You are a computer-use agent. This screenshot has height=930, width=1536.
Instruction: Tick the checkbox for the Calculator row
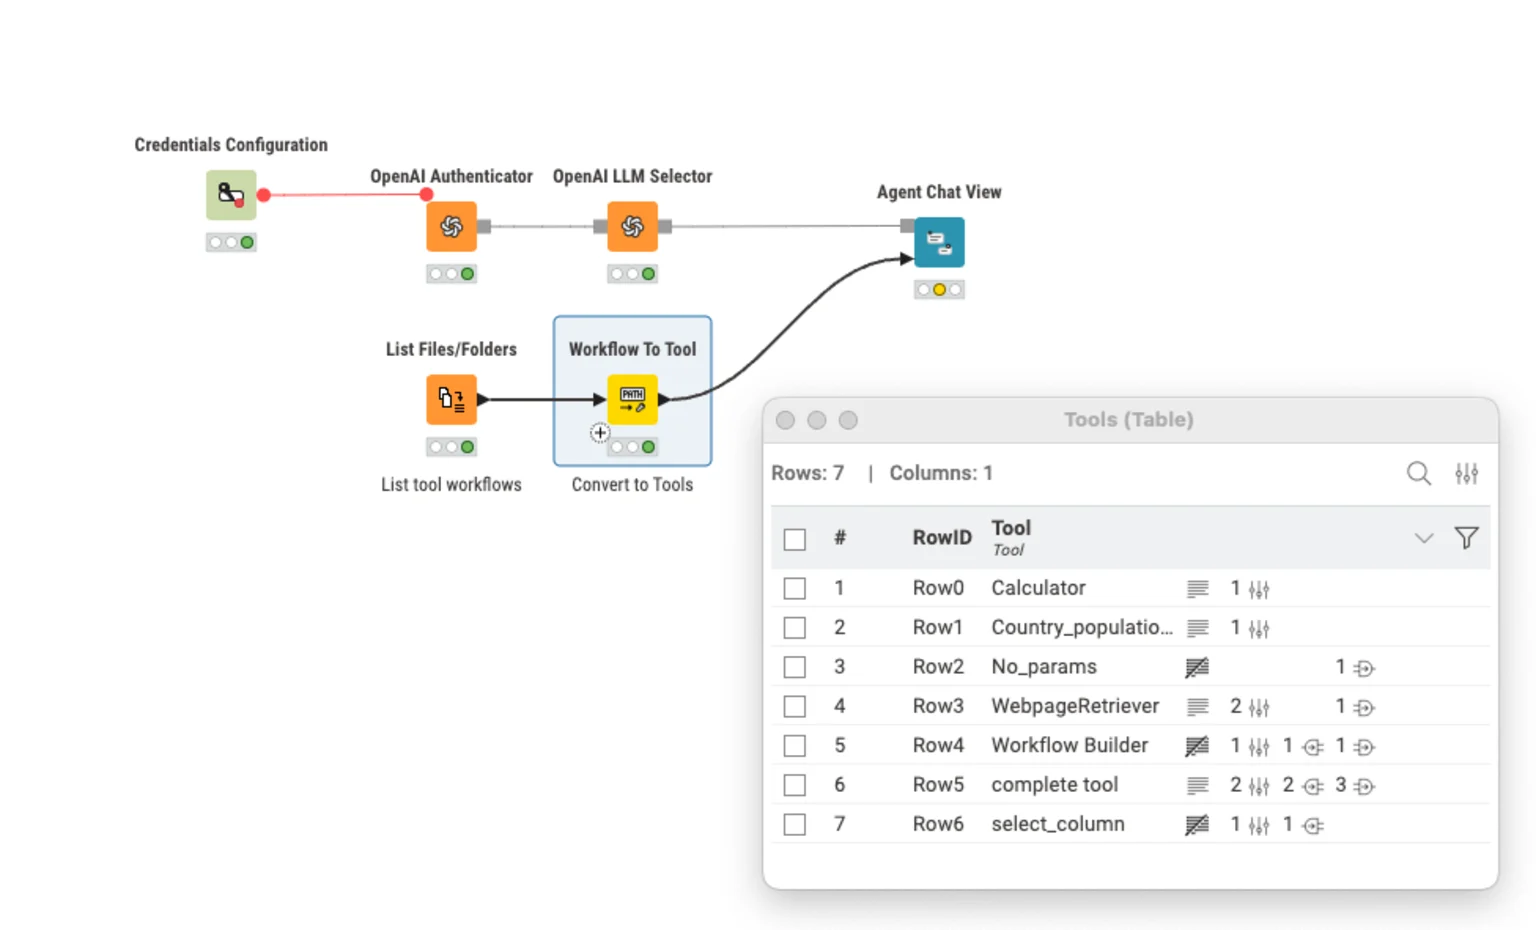coord(794,588)
